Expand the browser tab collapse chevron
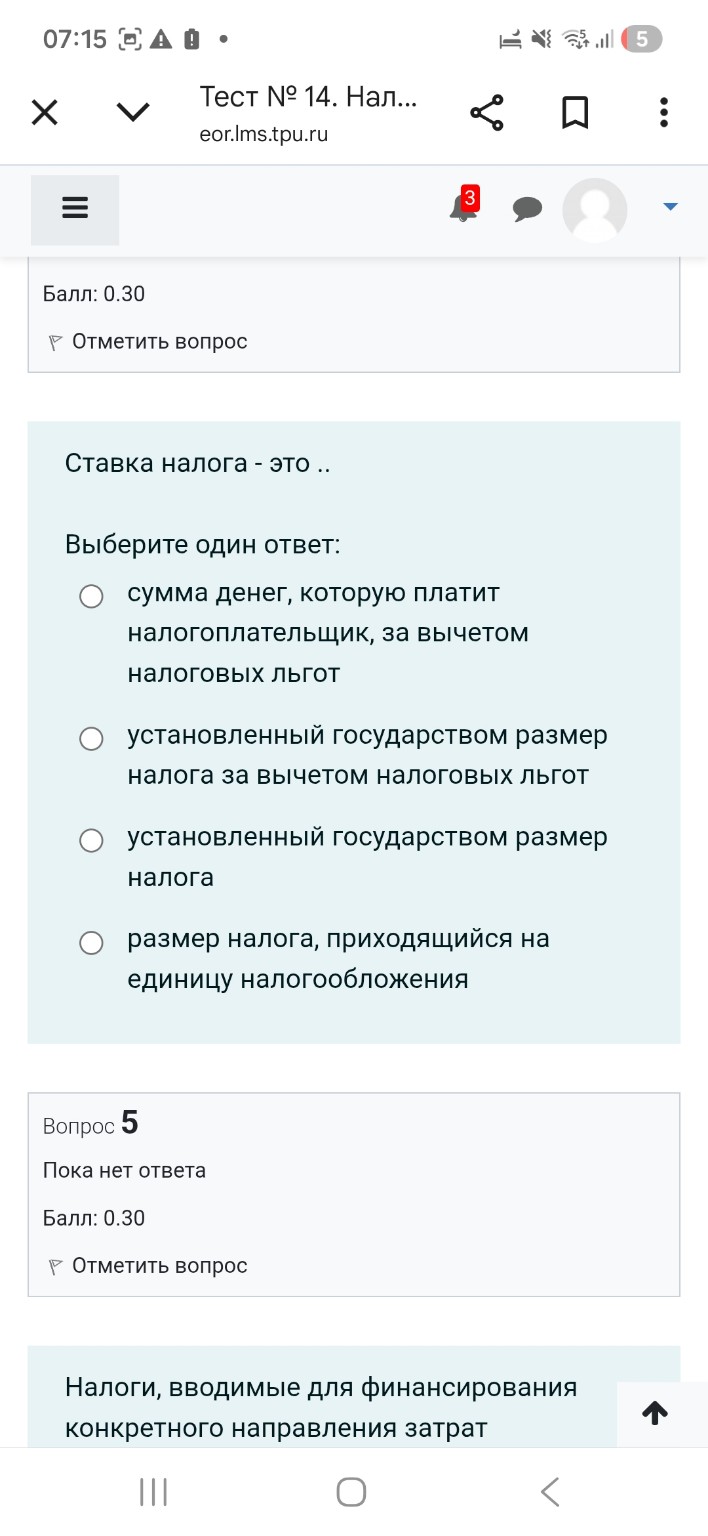 click(132, 112)
